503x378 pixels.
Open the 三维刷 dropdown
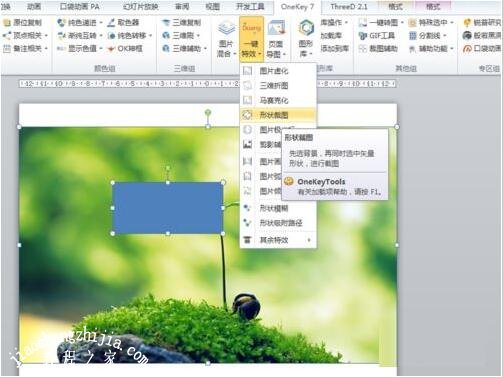[x=181, y=35]
